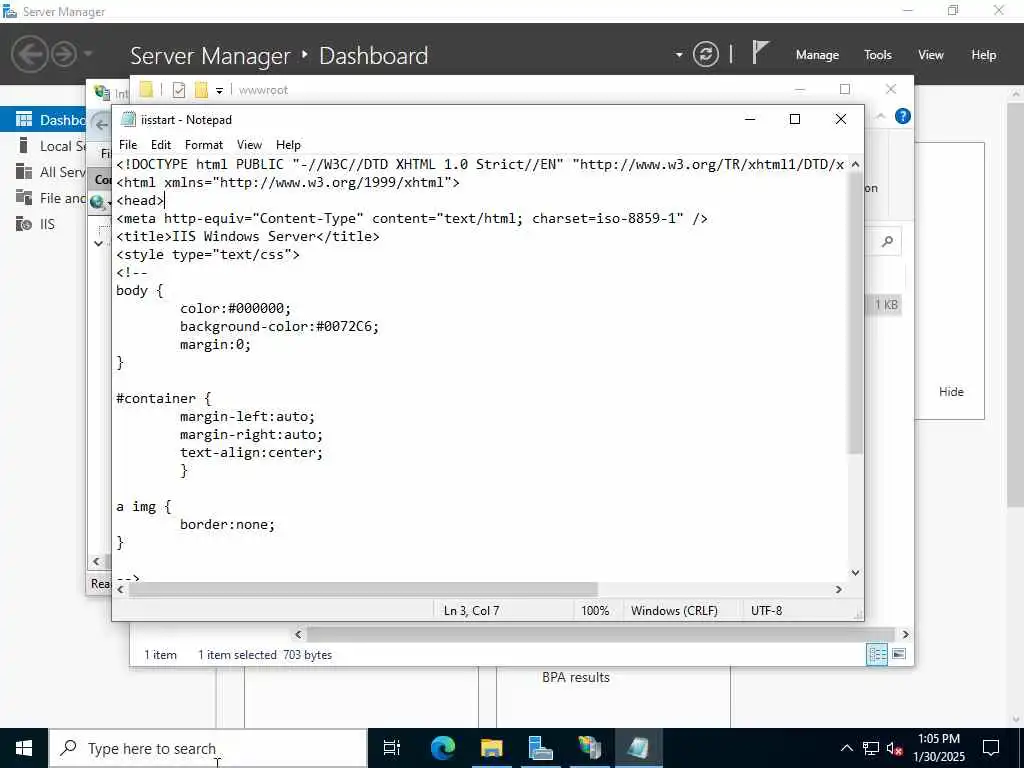This screenshot has height=768, width=1024.
Task: Click Explorer horizontal scrollbar track
Action: pyautogui.click(x=600, y=634)
